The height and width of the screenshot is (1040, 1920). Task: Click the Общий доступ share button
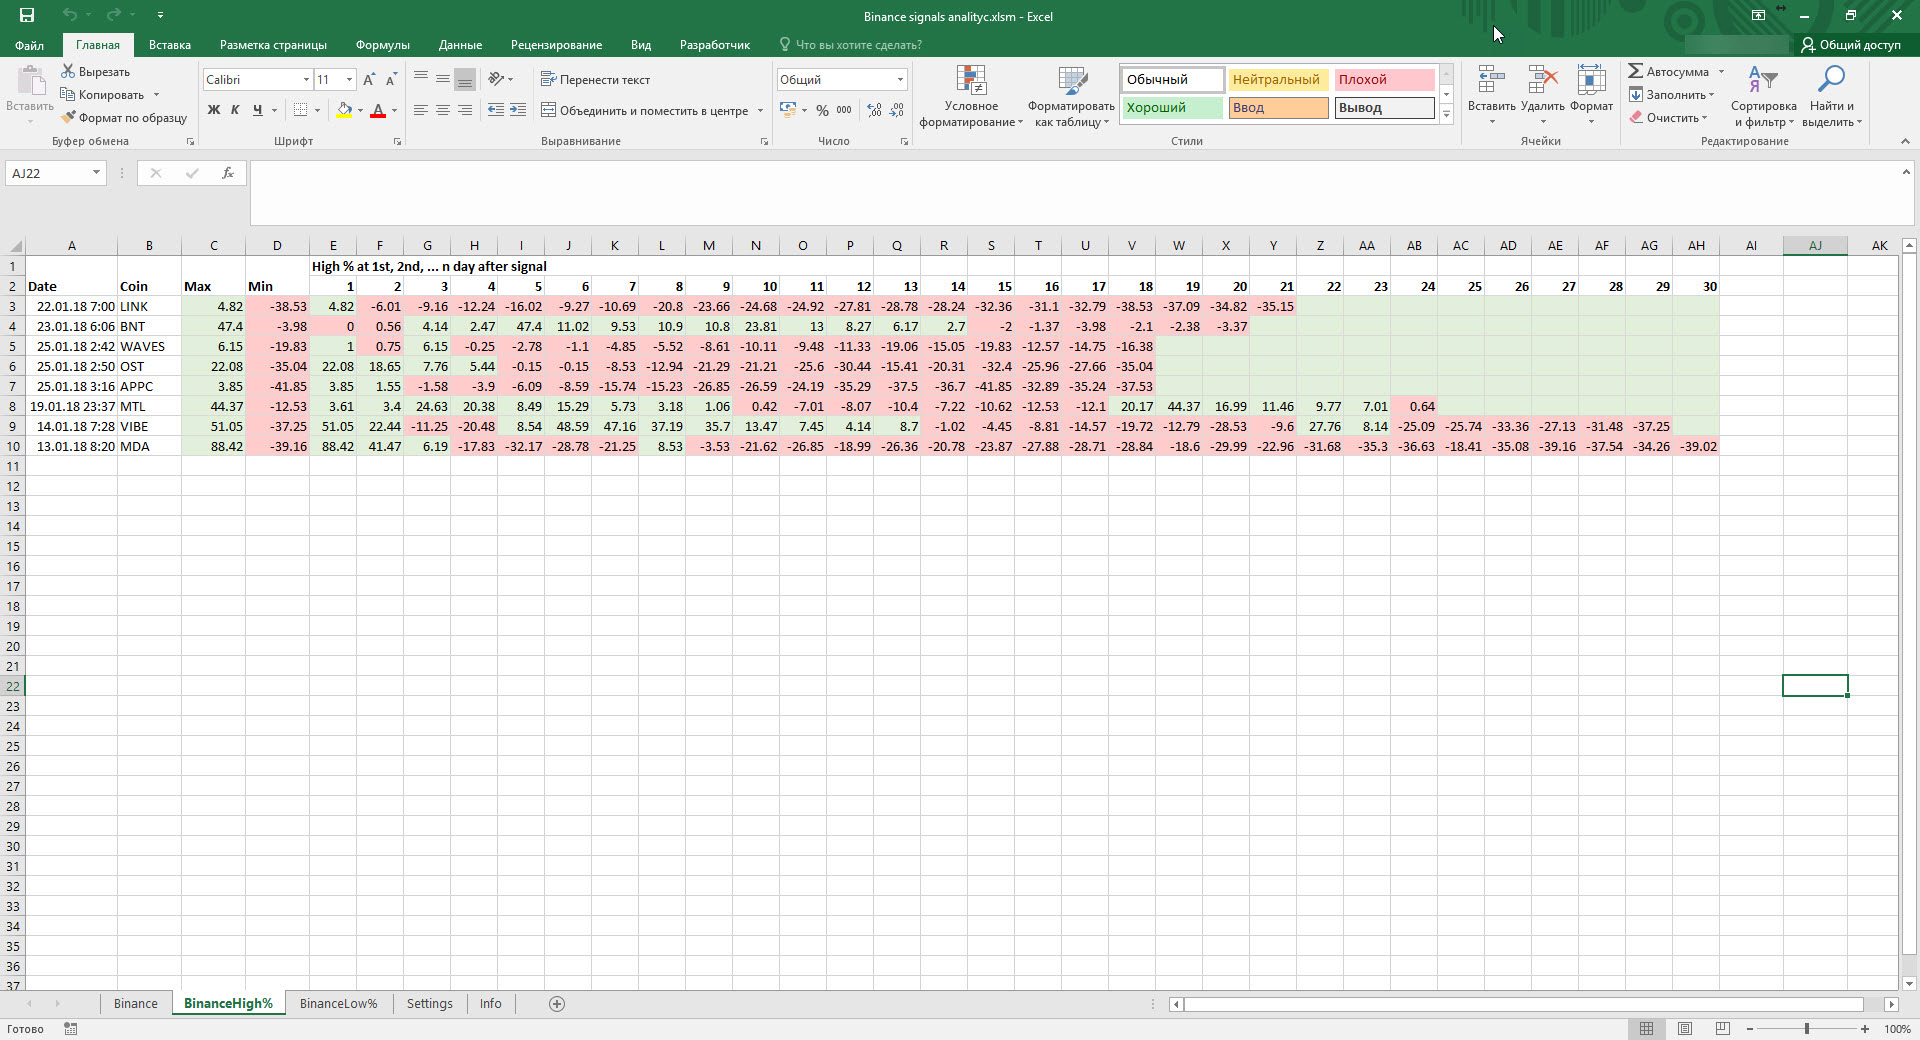pyautogui.click(x=1850, y=45)
